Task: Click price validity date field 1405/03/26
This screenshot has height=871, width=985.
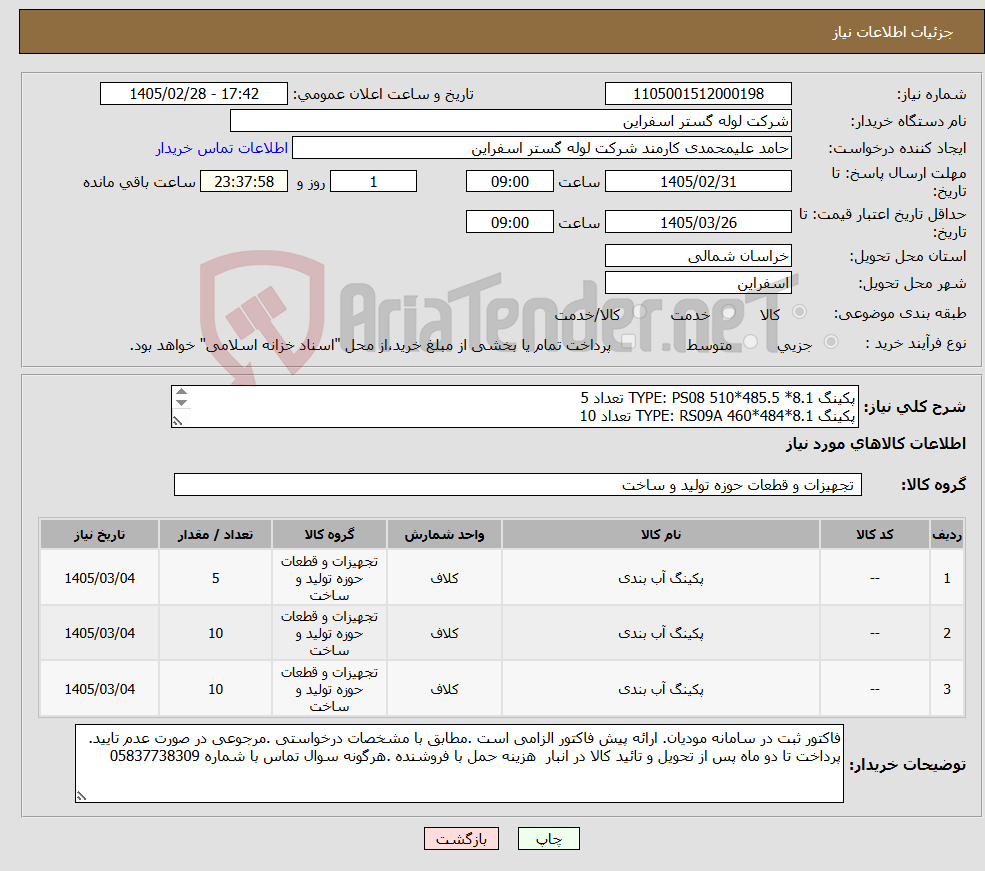Action: pyautogui.click(x=698, y=222)
